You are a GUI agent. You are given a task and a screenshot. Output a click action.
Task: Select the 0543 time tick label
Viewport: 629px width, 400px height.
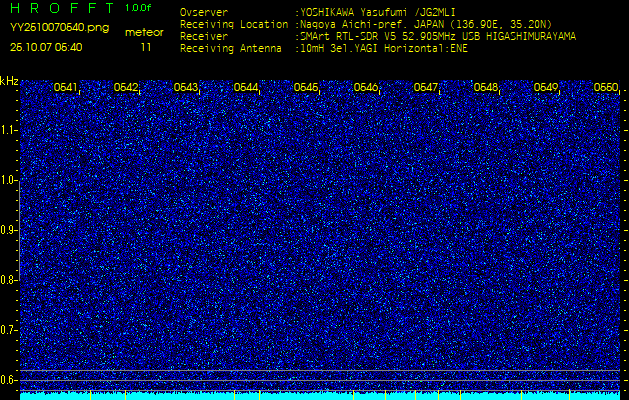[x=186, y=88]
